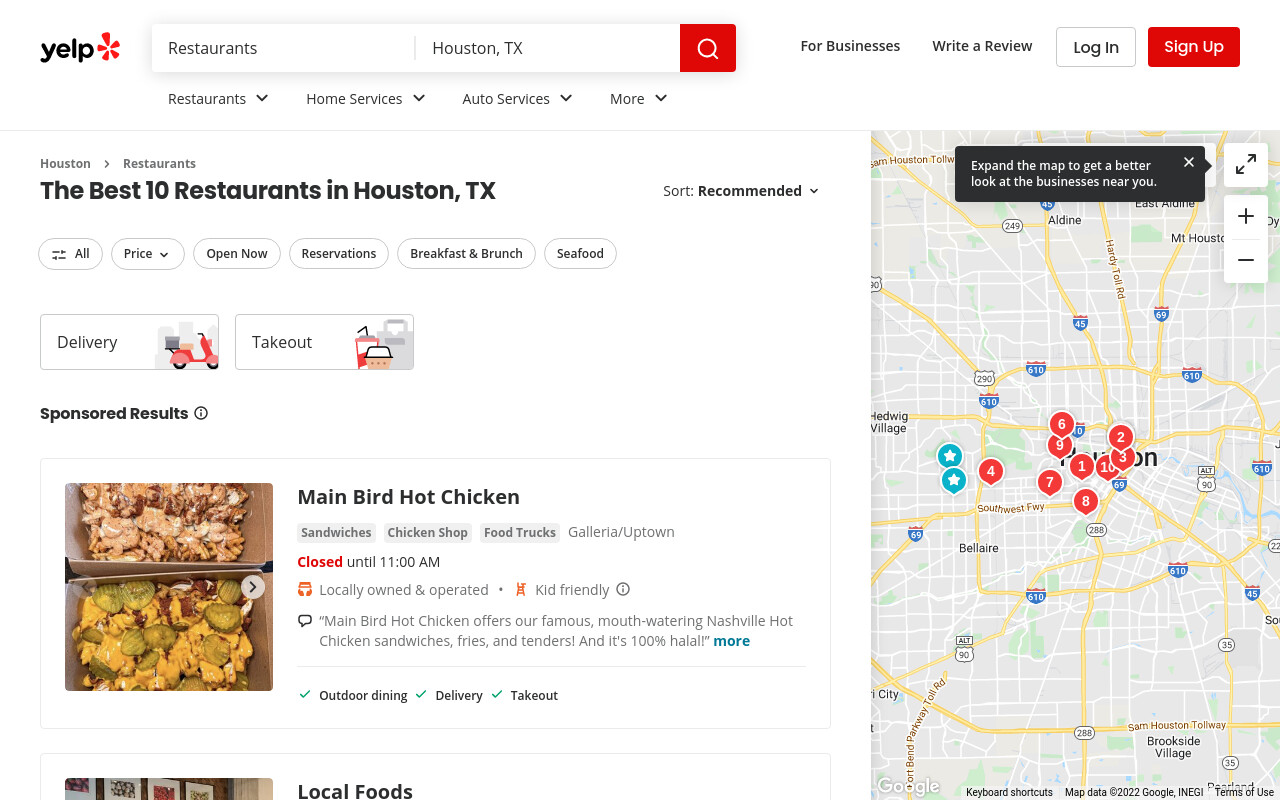
Task: Select map pin number 3
Action: [x=1124, y=459]
